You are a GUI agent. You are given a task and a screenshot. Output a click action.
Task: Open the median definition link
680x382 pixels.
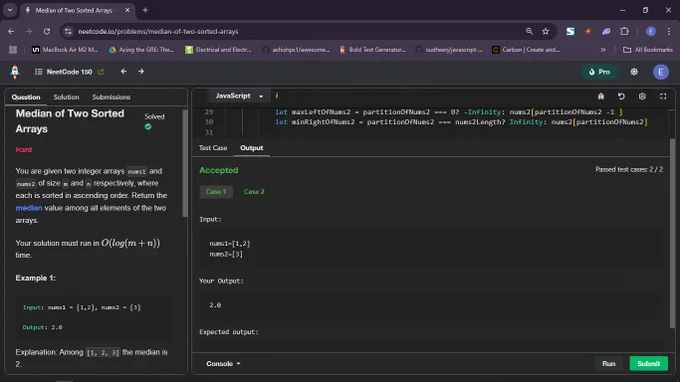pyautogui.click(x=29, y=208)
